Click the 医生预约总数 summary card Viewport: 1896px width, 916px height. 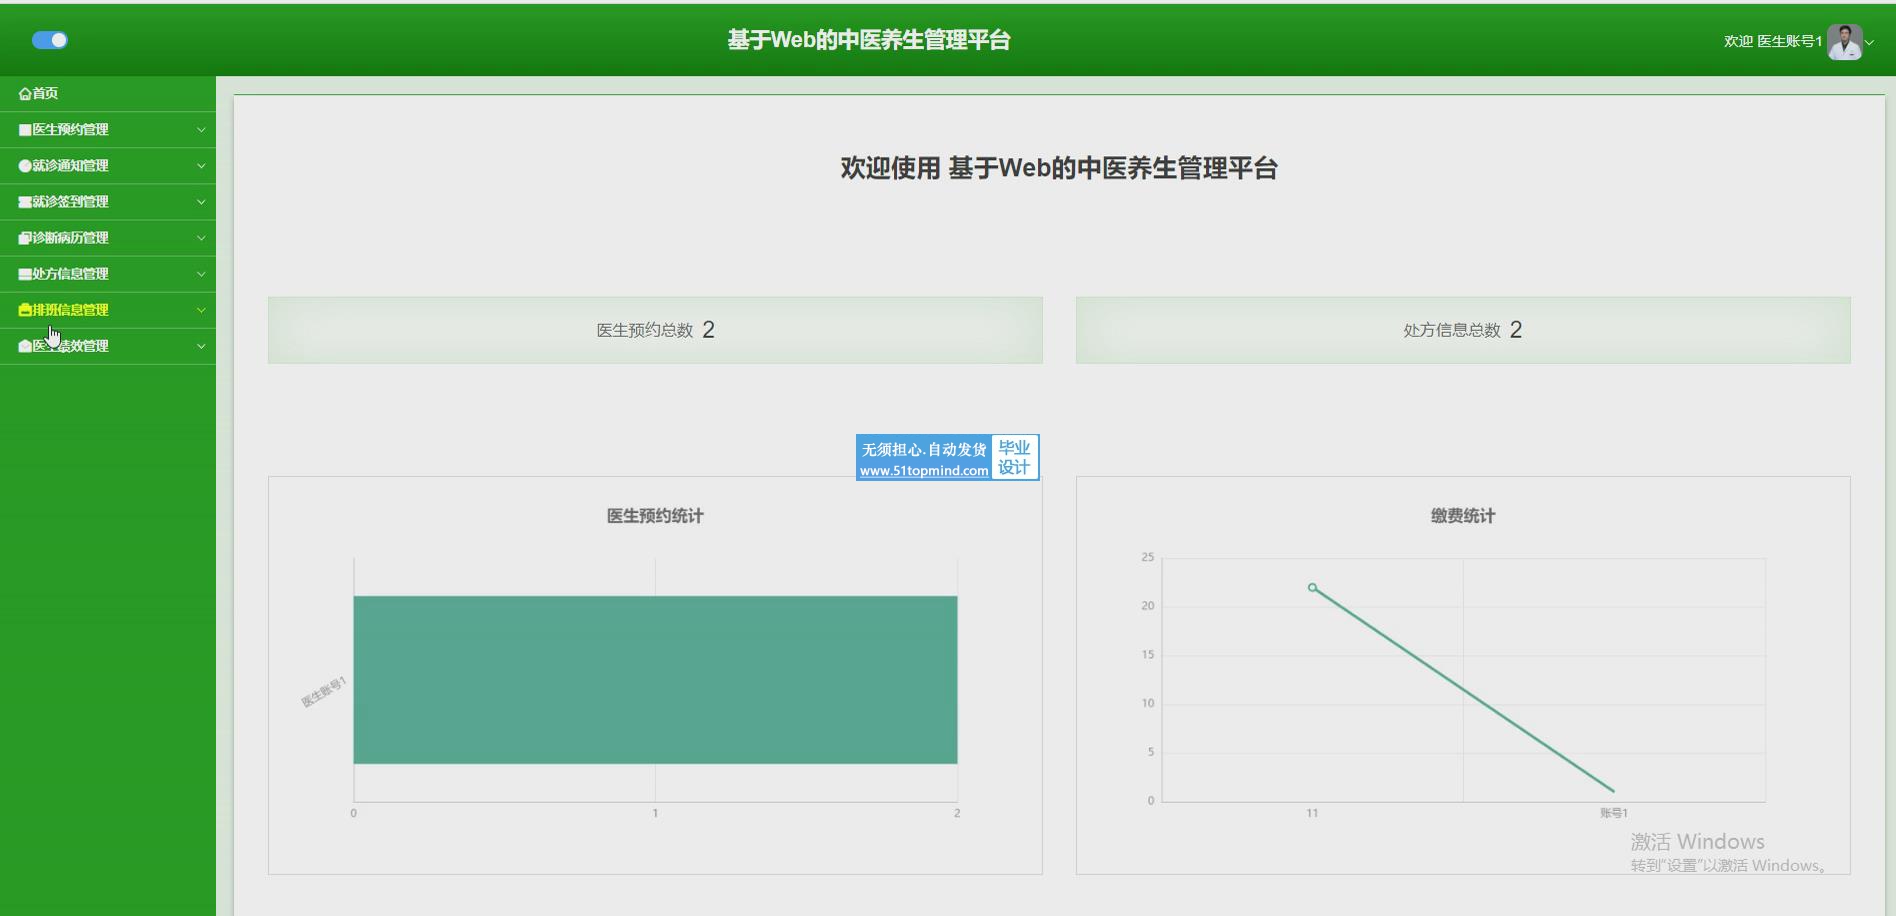point(655,330)
